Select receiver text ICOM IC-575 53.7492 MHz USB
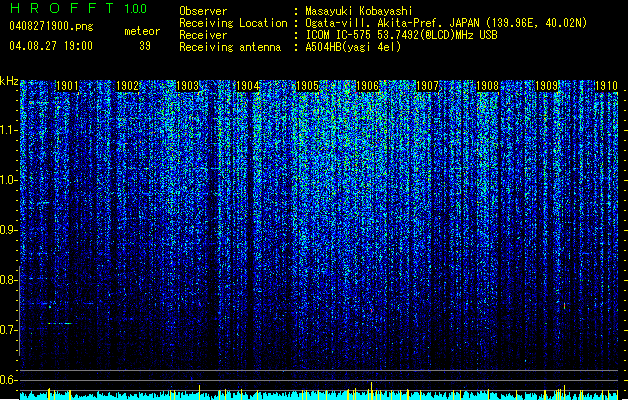This screenshot has height=400, width=629. [402, 35]
